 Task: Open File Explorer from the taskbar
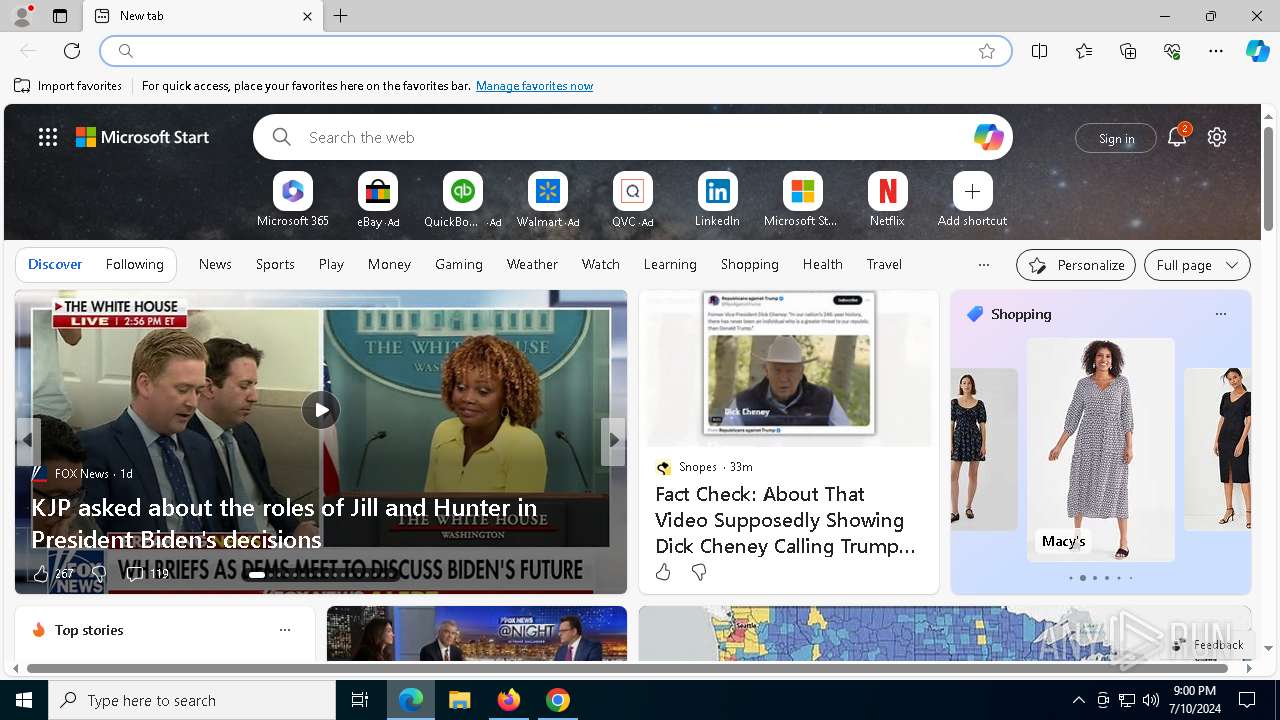pos(460,700)
